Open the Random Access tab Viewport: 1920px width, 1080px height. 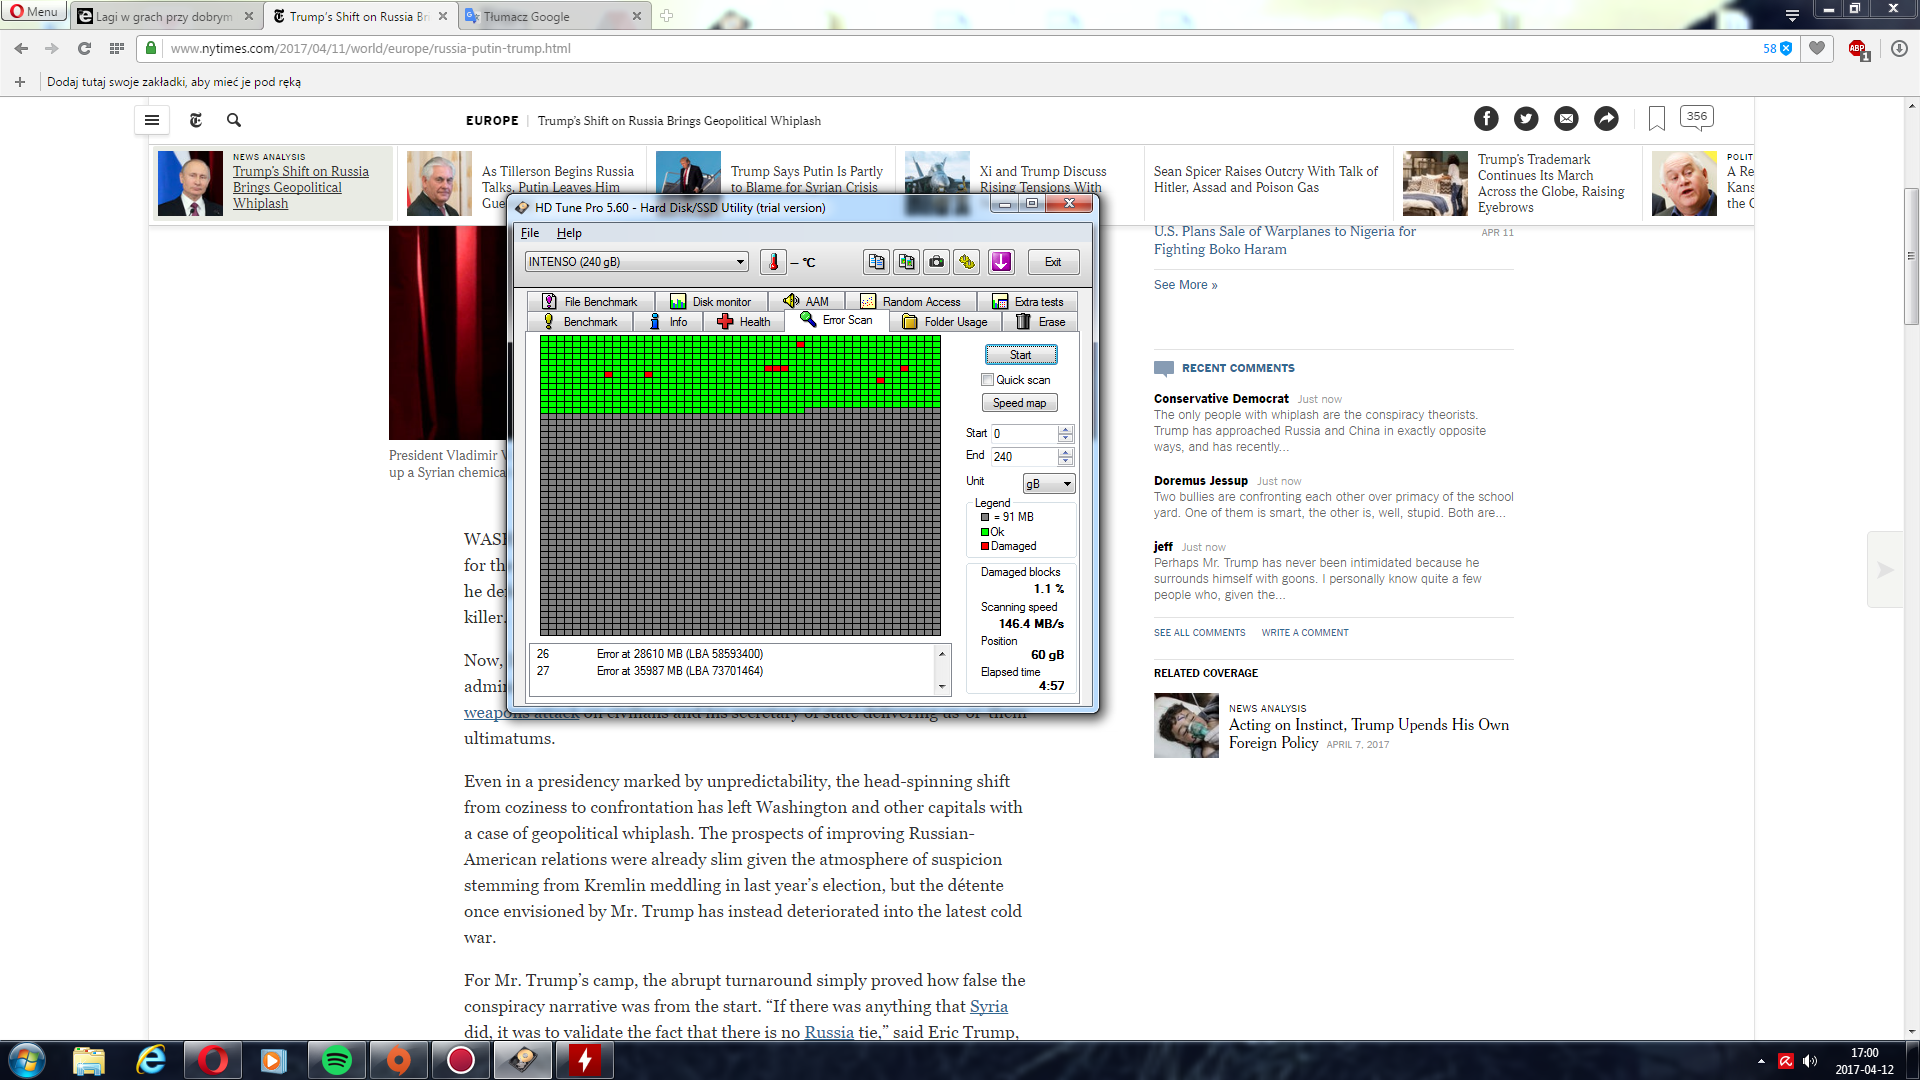coord(911,302)
